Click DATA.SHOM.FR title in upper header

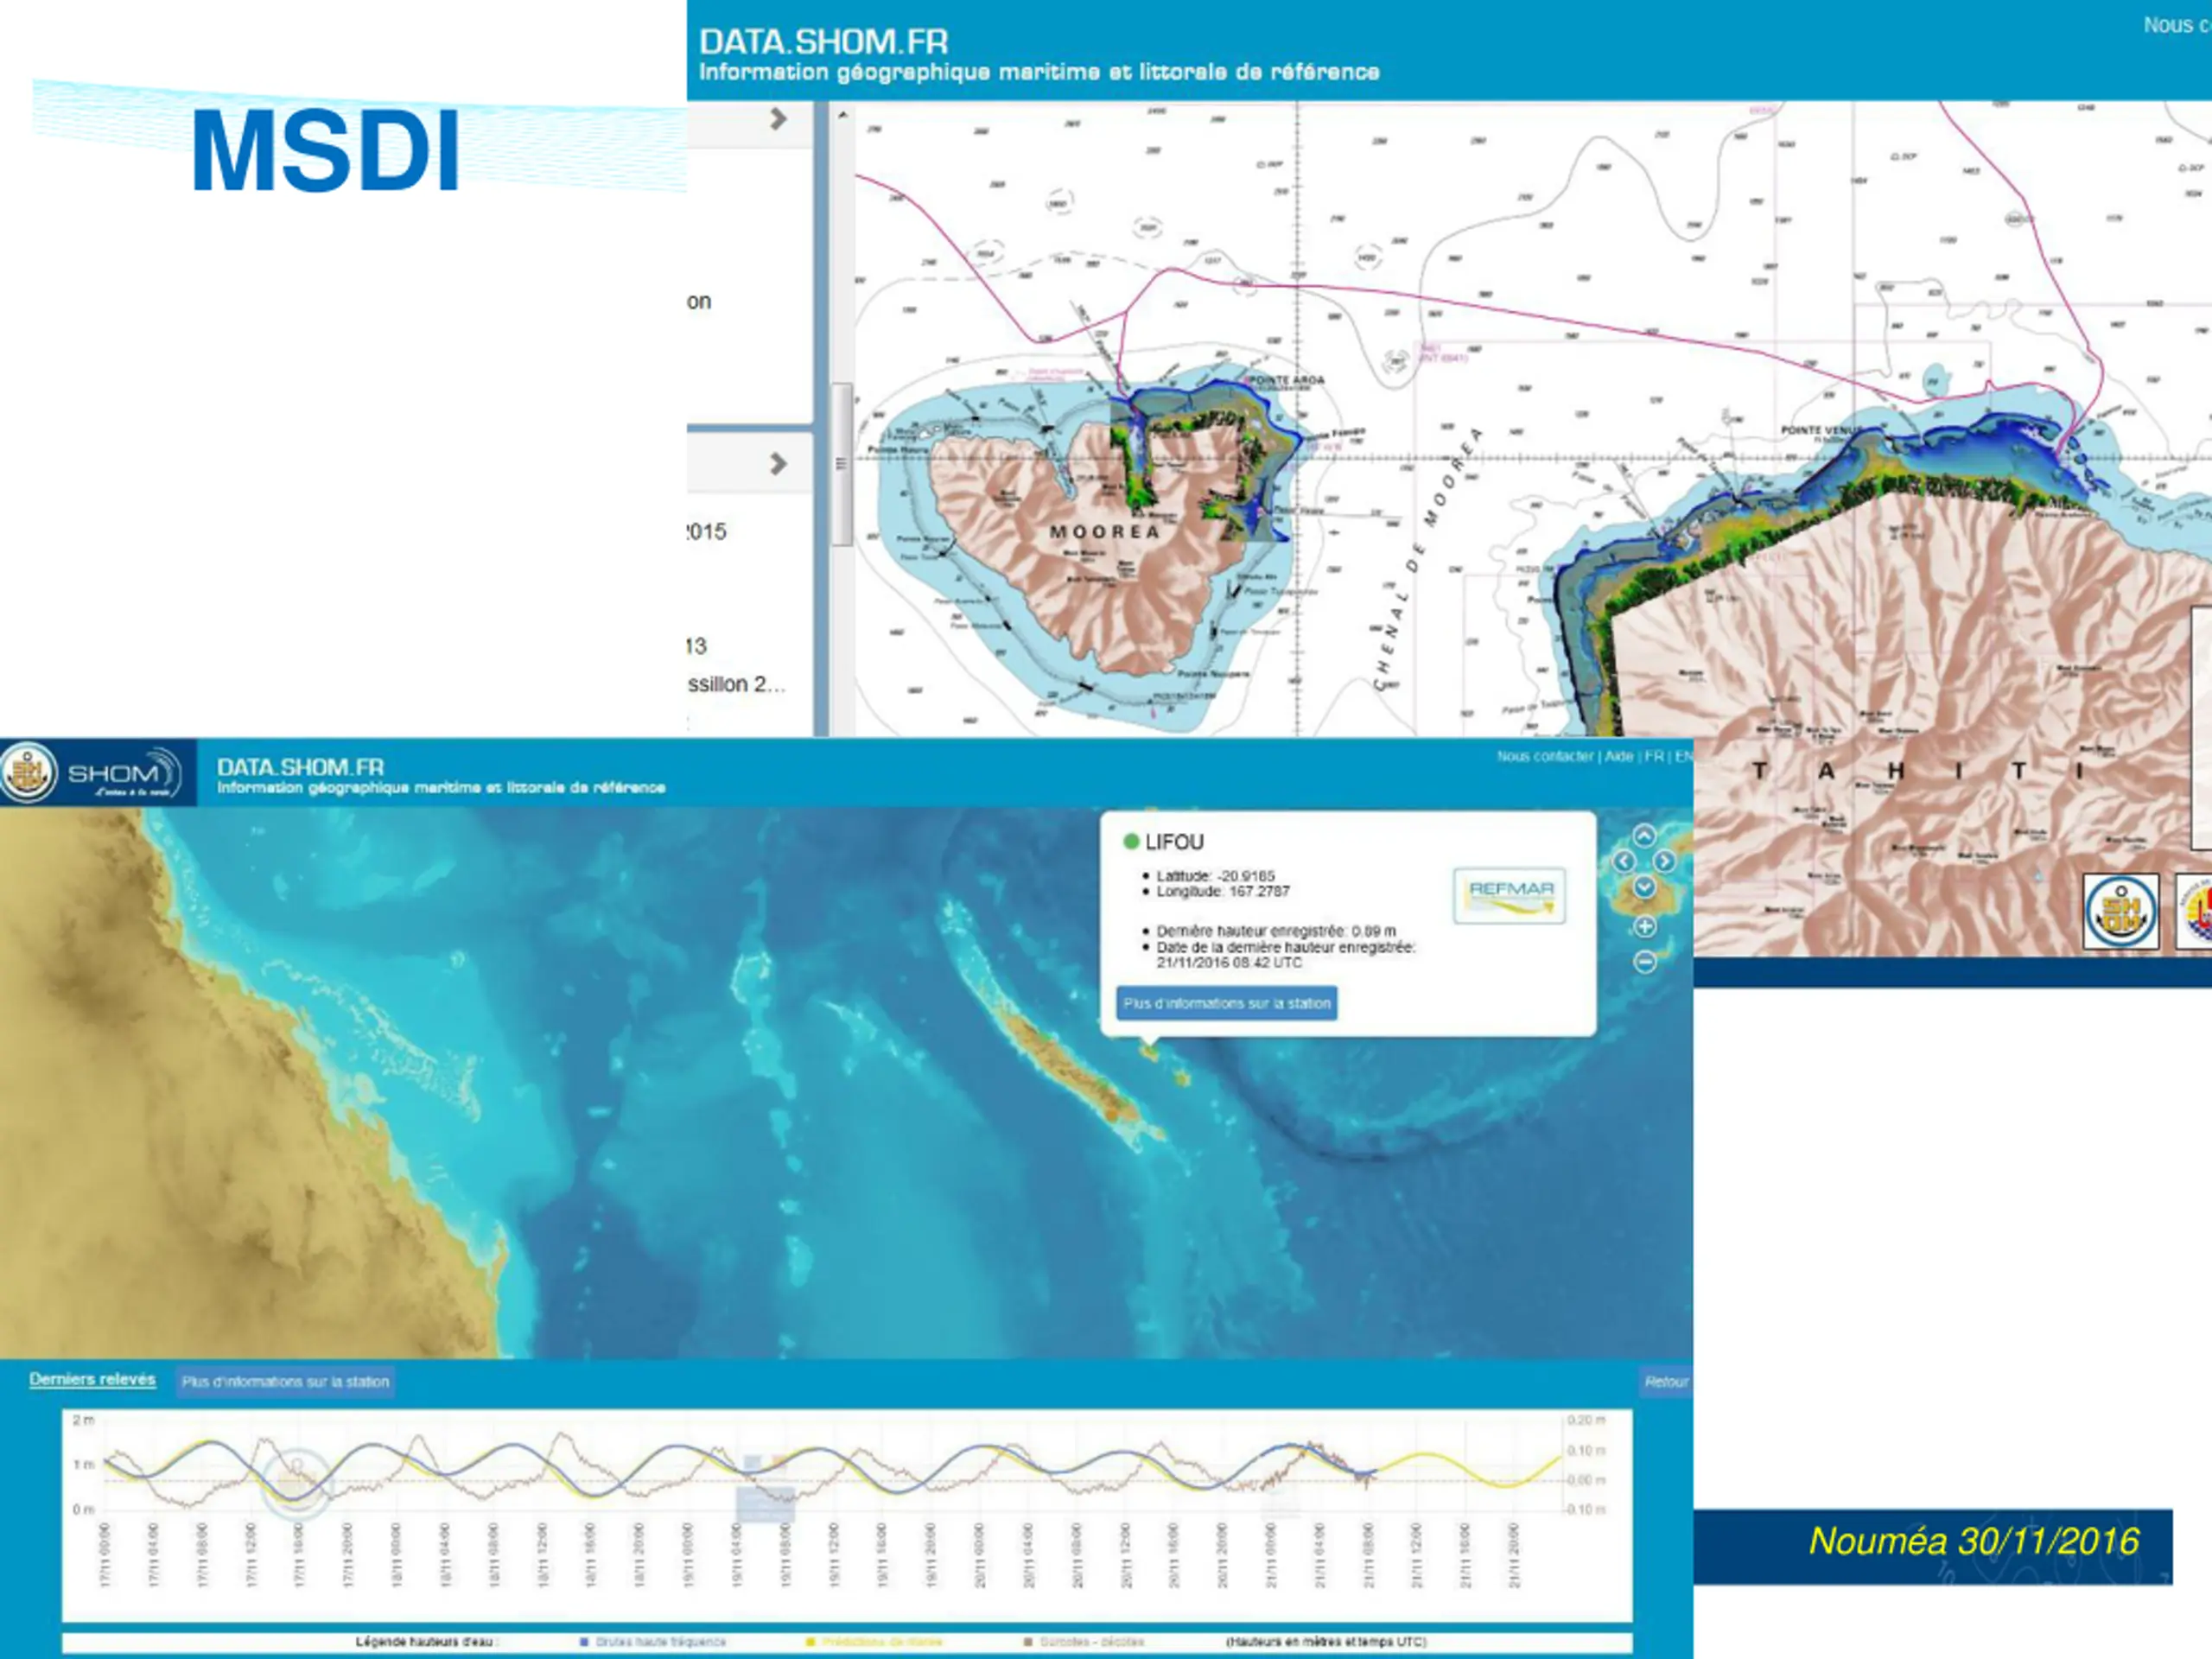(823, 42)
